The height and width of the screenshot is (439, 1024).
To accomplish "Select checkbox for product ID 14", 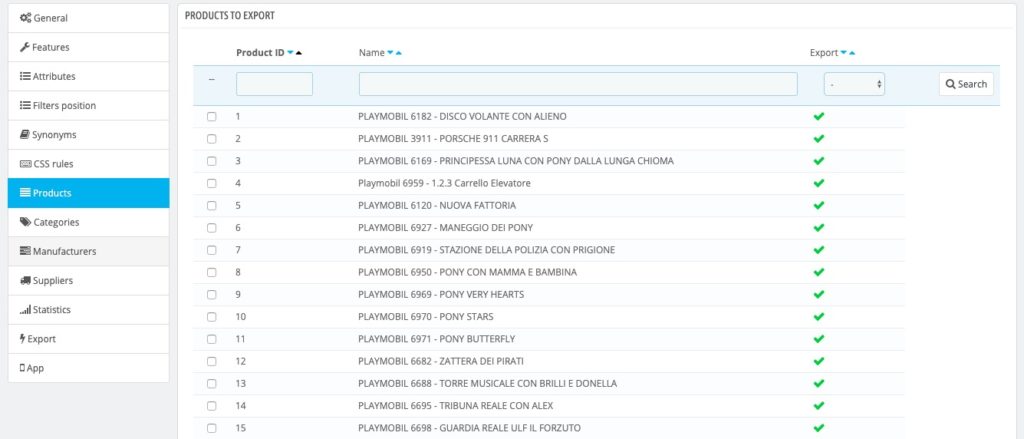I will click(x=212, y=405).
